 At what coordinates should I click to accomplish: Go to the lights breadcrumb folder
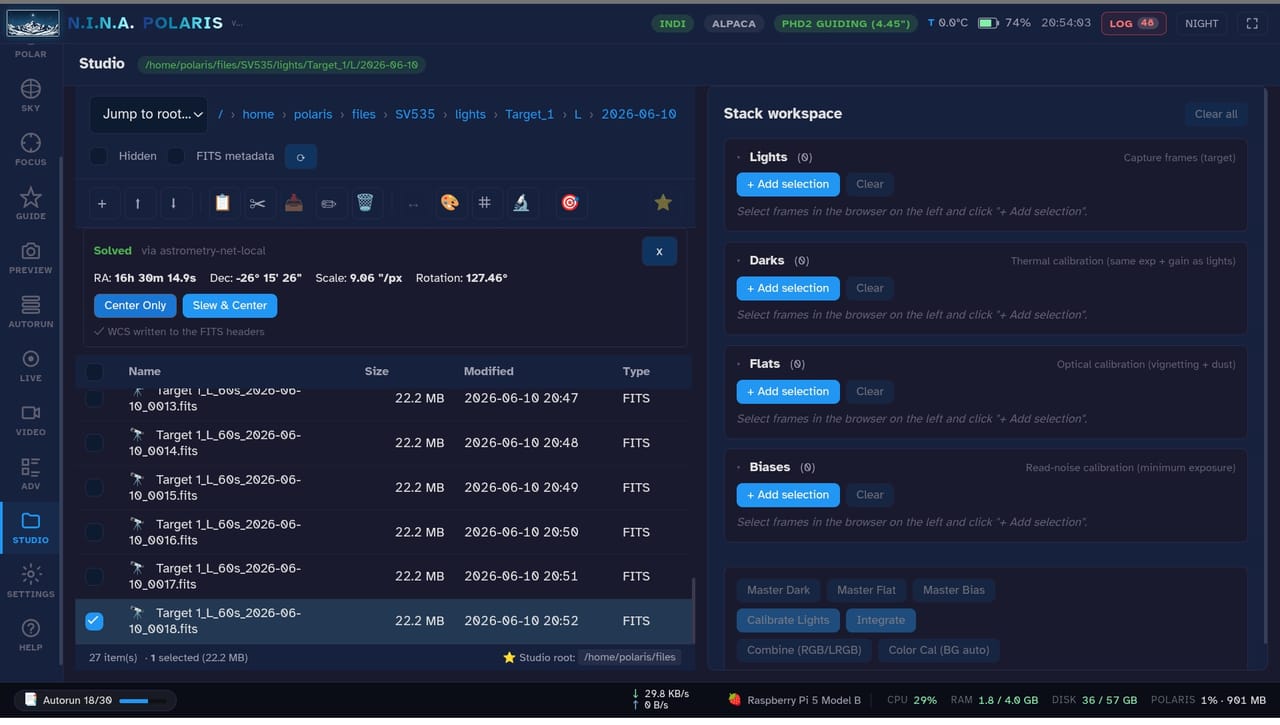(470, 114)
